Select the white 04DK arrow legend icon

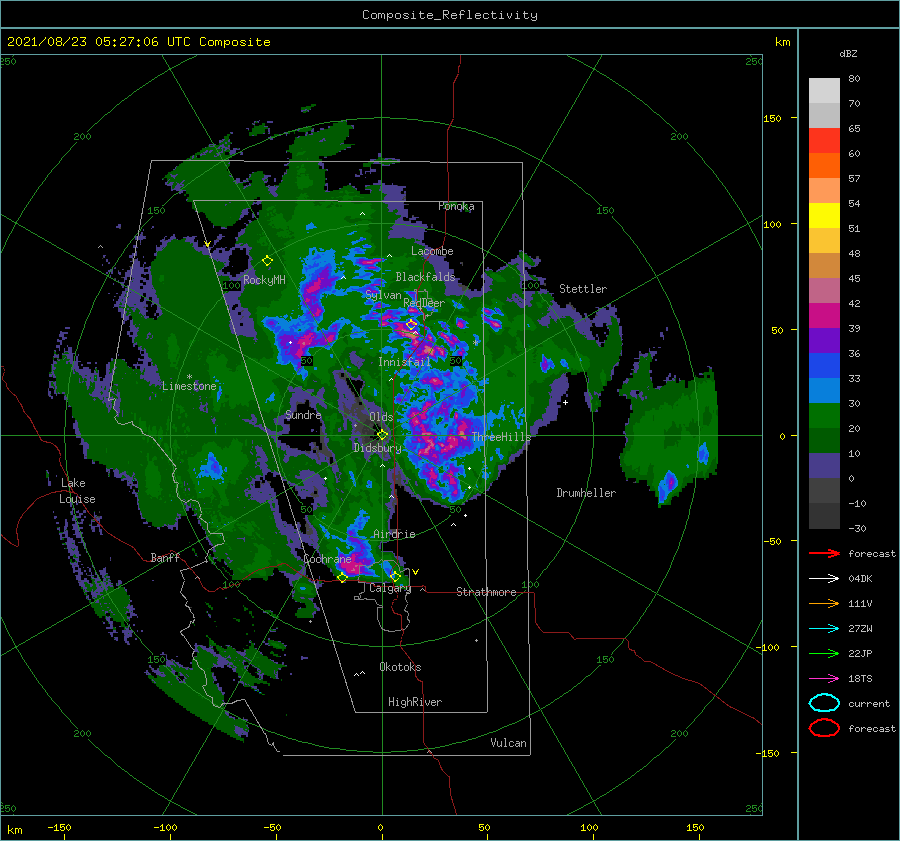point(824,579)
